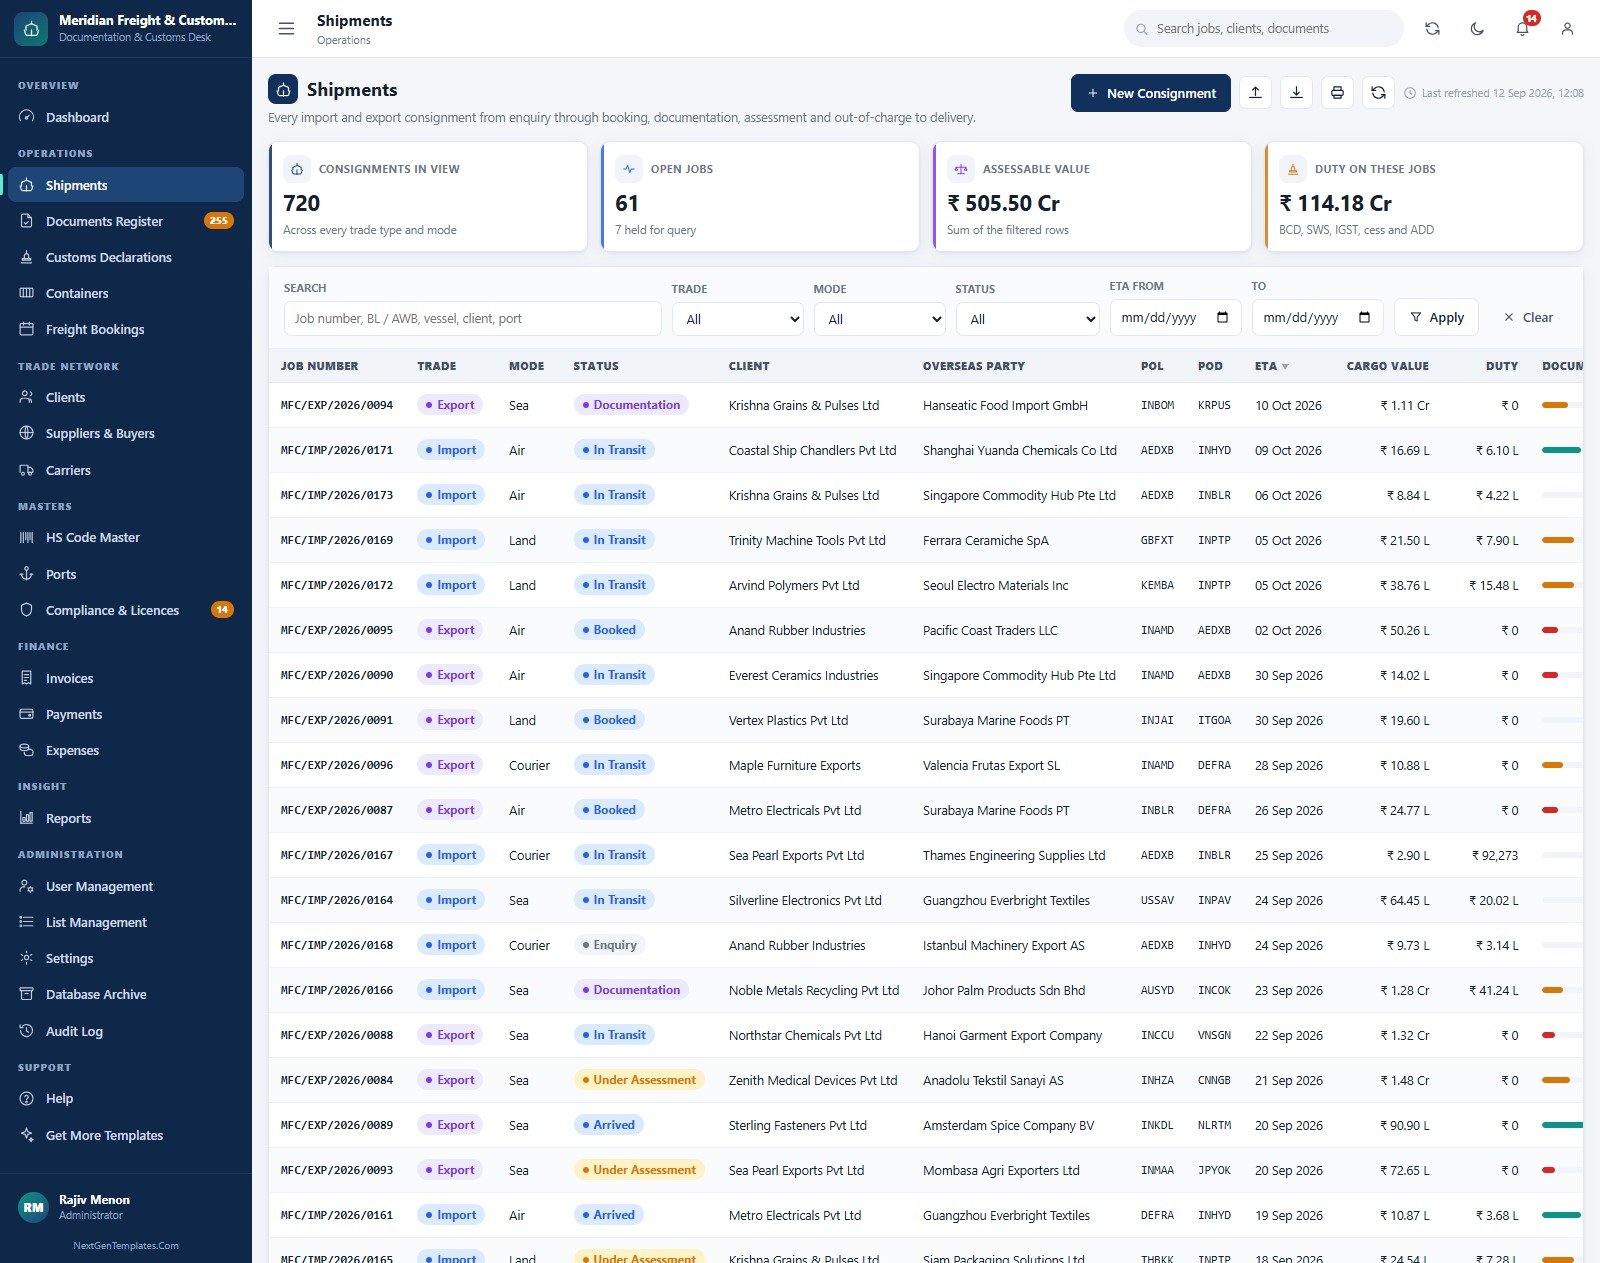The image size is (1600, 1263).
Task: Click Sterling Fasteners Pvt Ltd client
Action: (x=798, y=1125)
